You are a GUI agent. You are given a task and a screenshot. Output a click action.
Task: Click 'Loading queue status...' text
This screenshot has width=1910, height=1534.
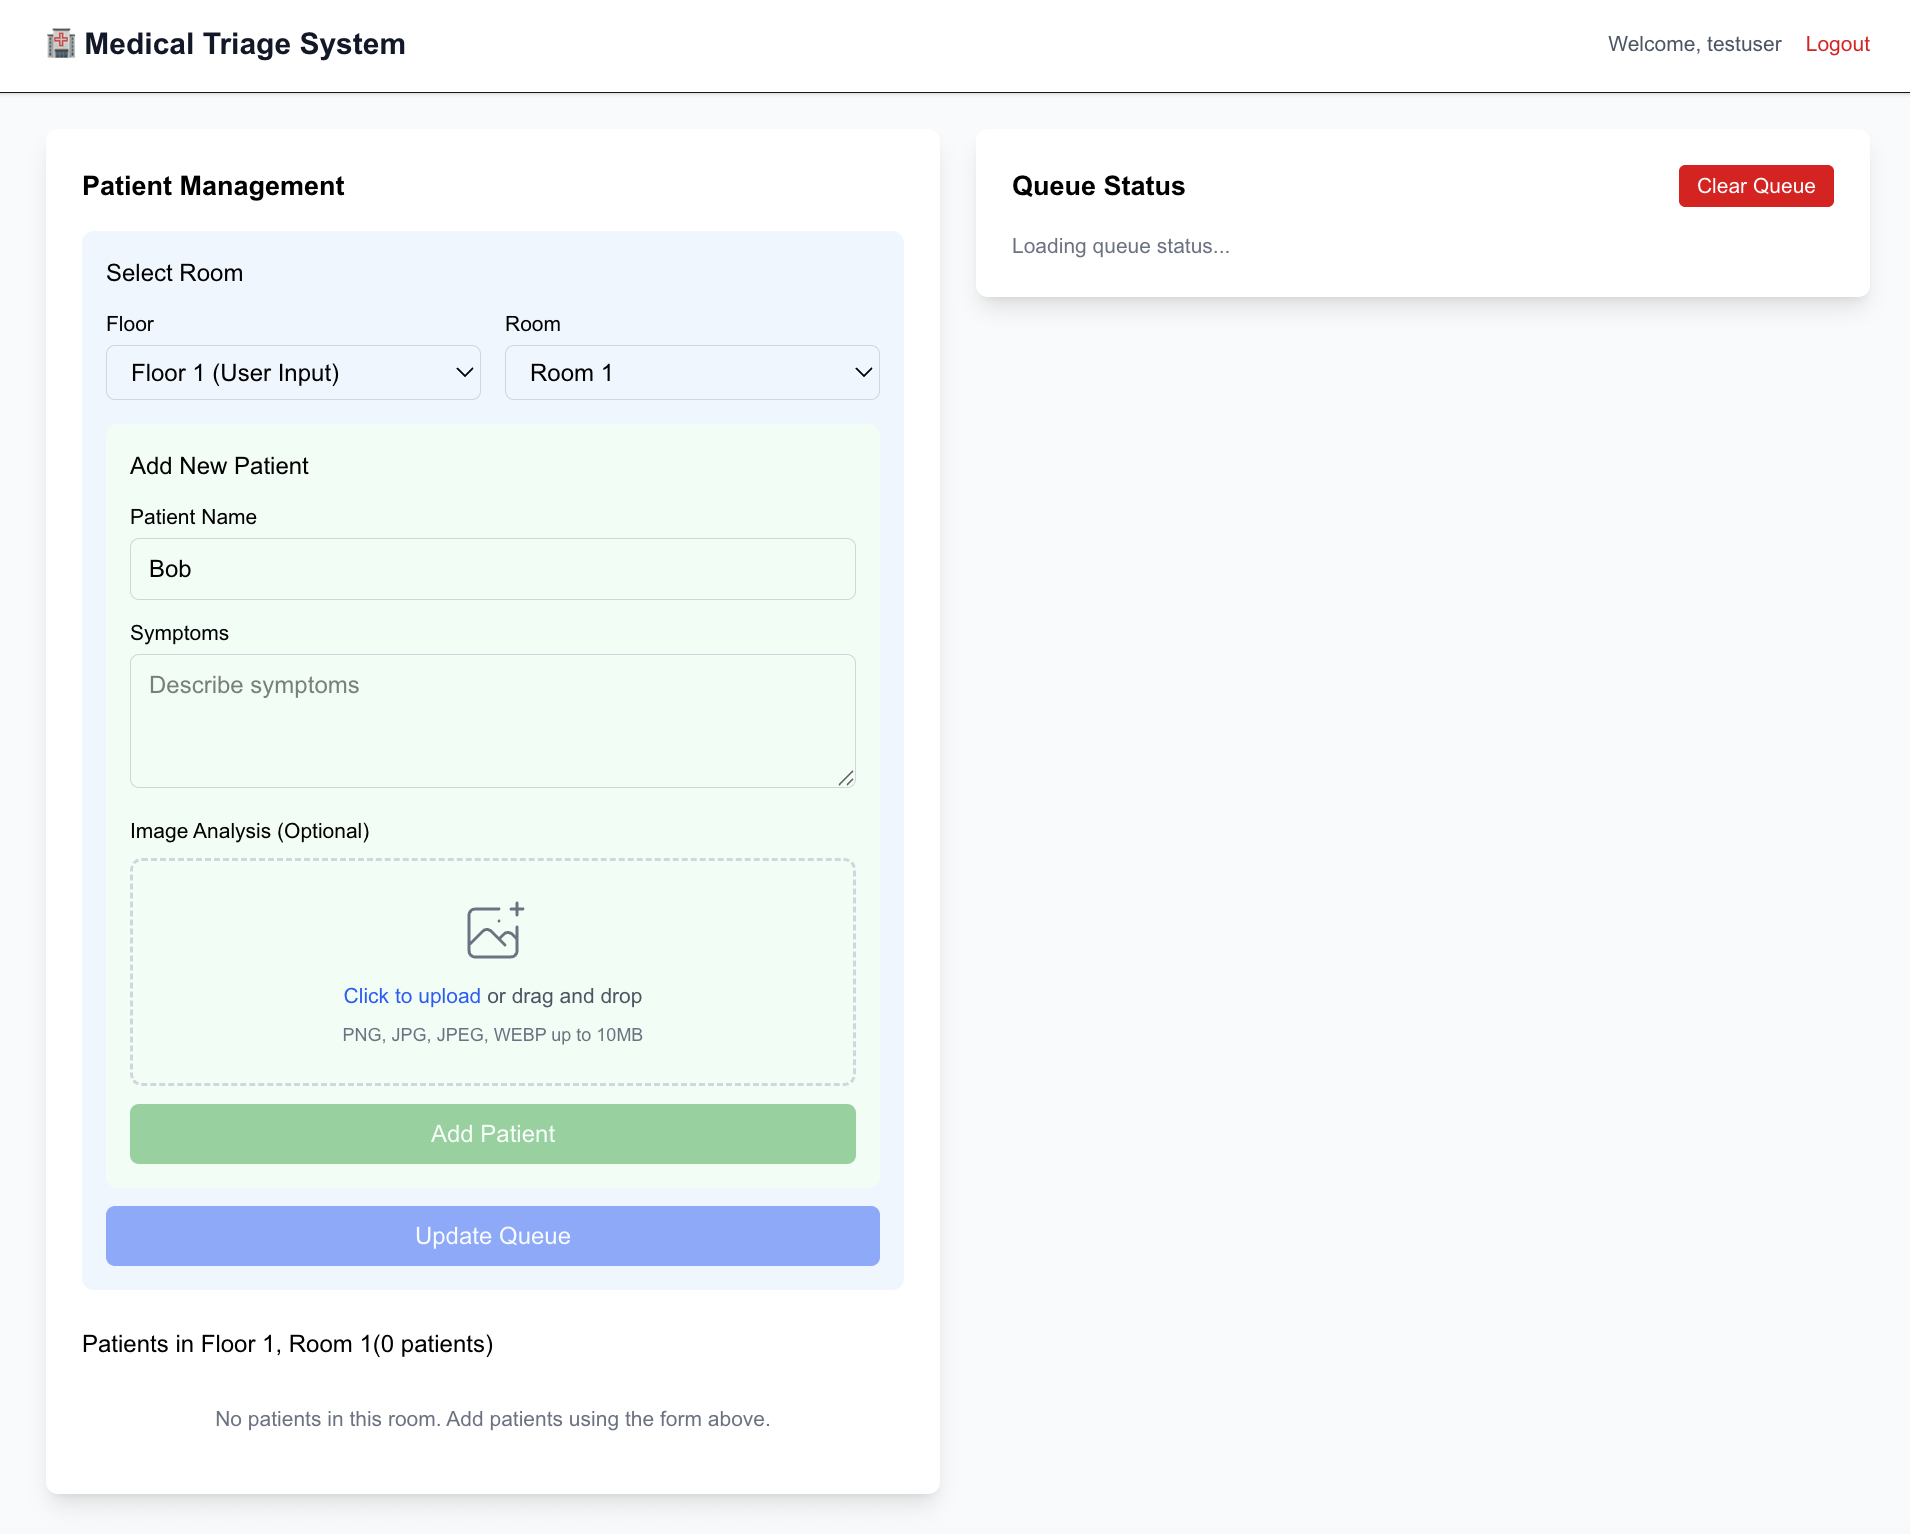click(1121, 246)
